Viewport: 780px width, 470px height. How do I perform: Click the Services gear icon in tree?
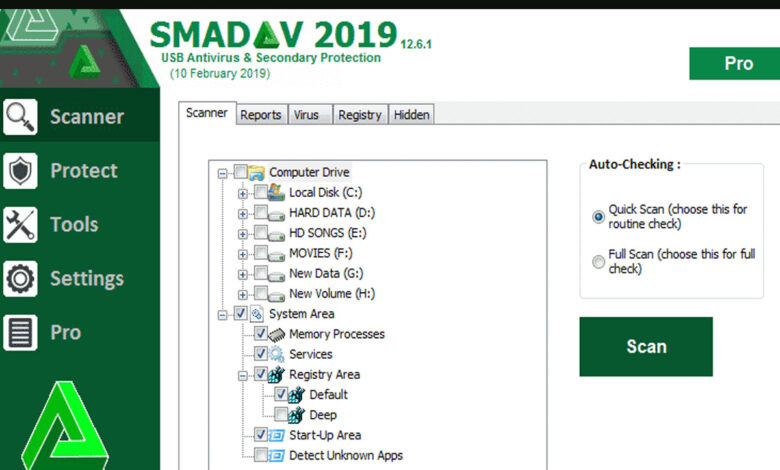277,354
